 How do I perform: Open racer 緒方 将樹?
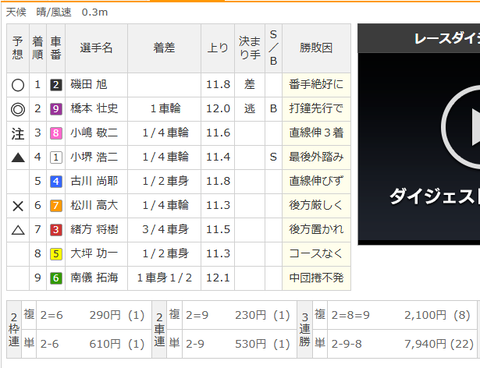click(x=94, y=229)
